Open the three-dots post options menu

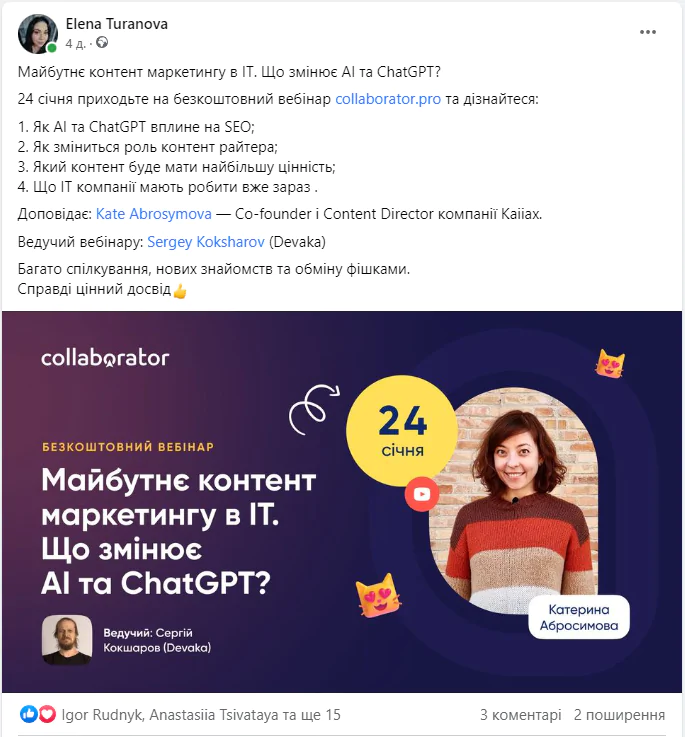647,32
